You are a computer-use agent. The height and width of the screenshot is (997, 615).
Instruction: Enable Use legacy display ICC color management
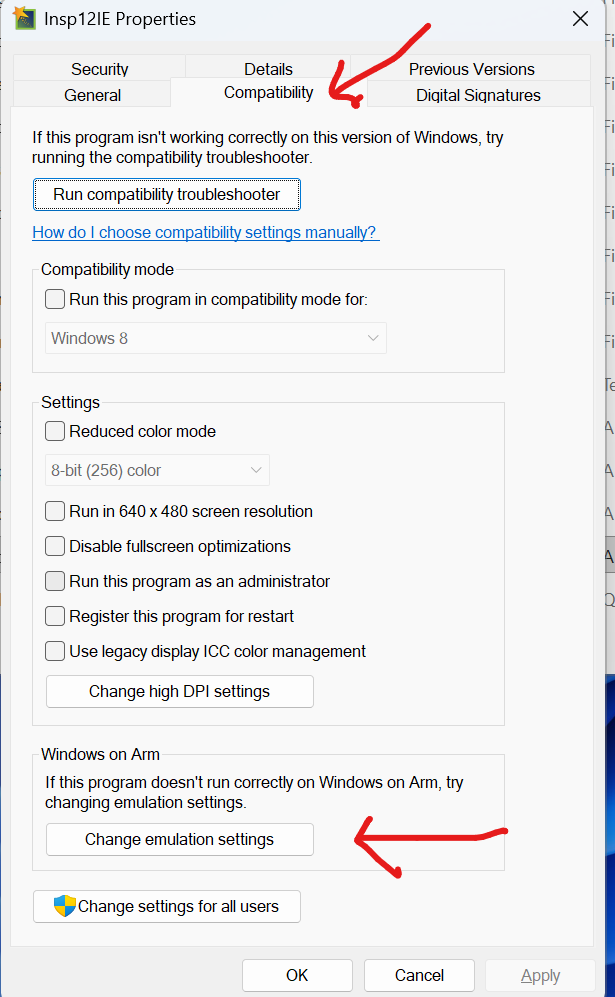(x=56, y=651)
